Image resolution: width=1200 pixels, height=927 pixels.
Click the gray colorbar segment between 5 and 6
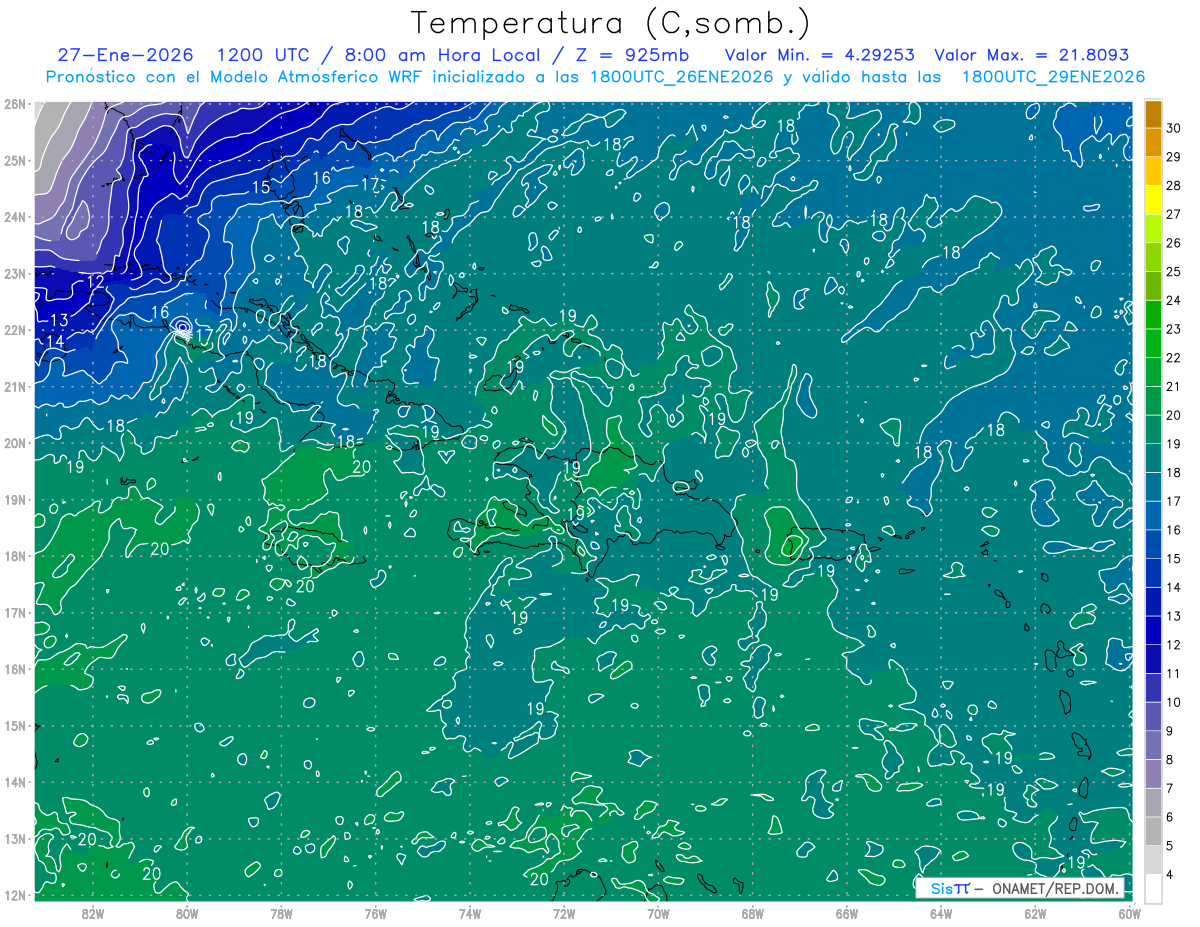tap(1153, 831)
